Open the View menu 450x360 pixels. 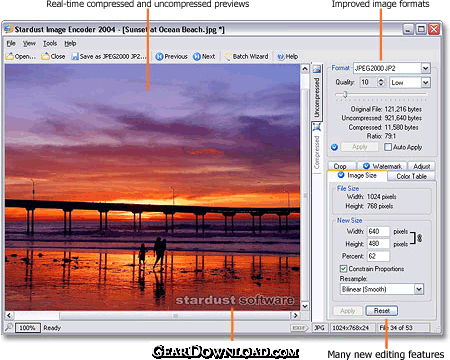29,43
